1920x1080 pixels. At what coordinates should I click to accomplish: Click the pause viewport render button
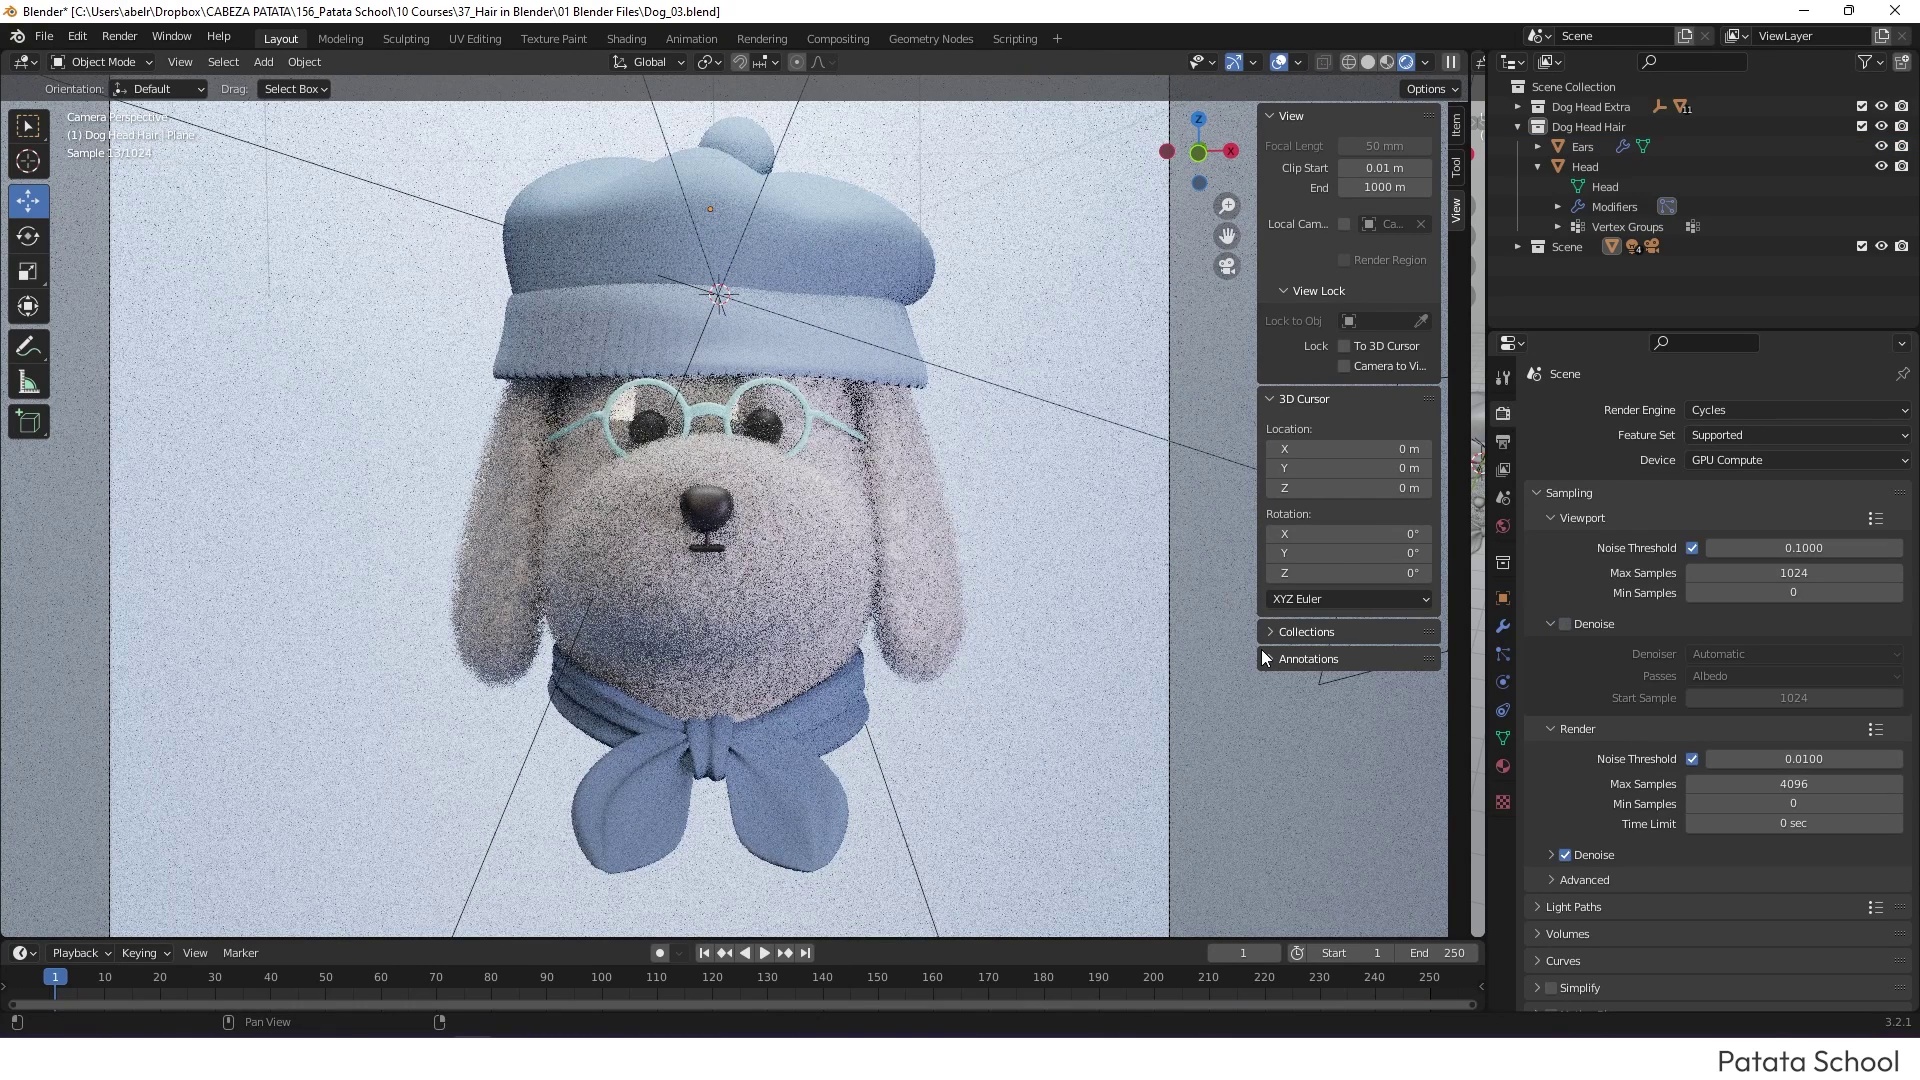1451,62
